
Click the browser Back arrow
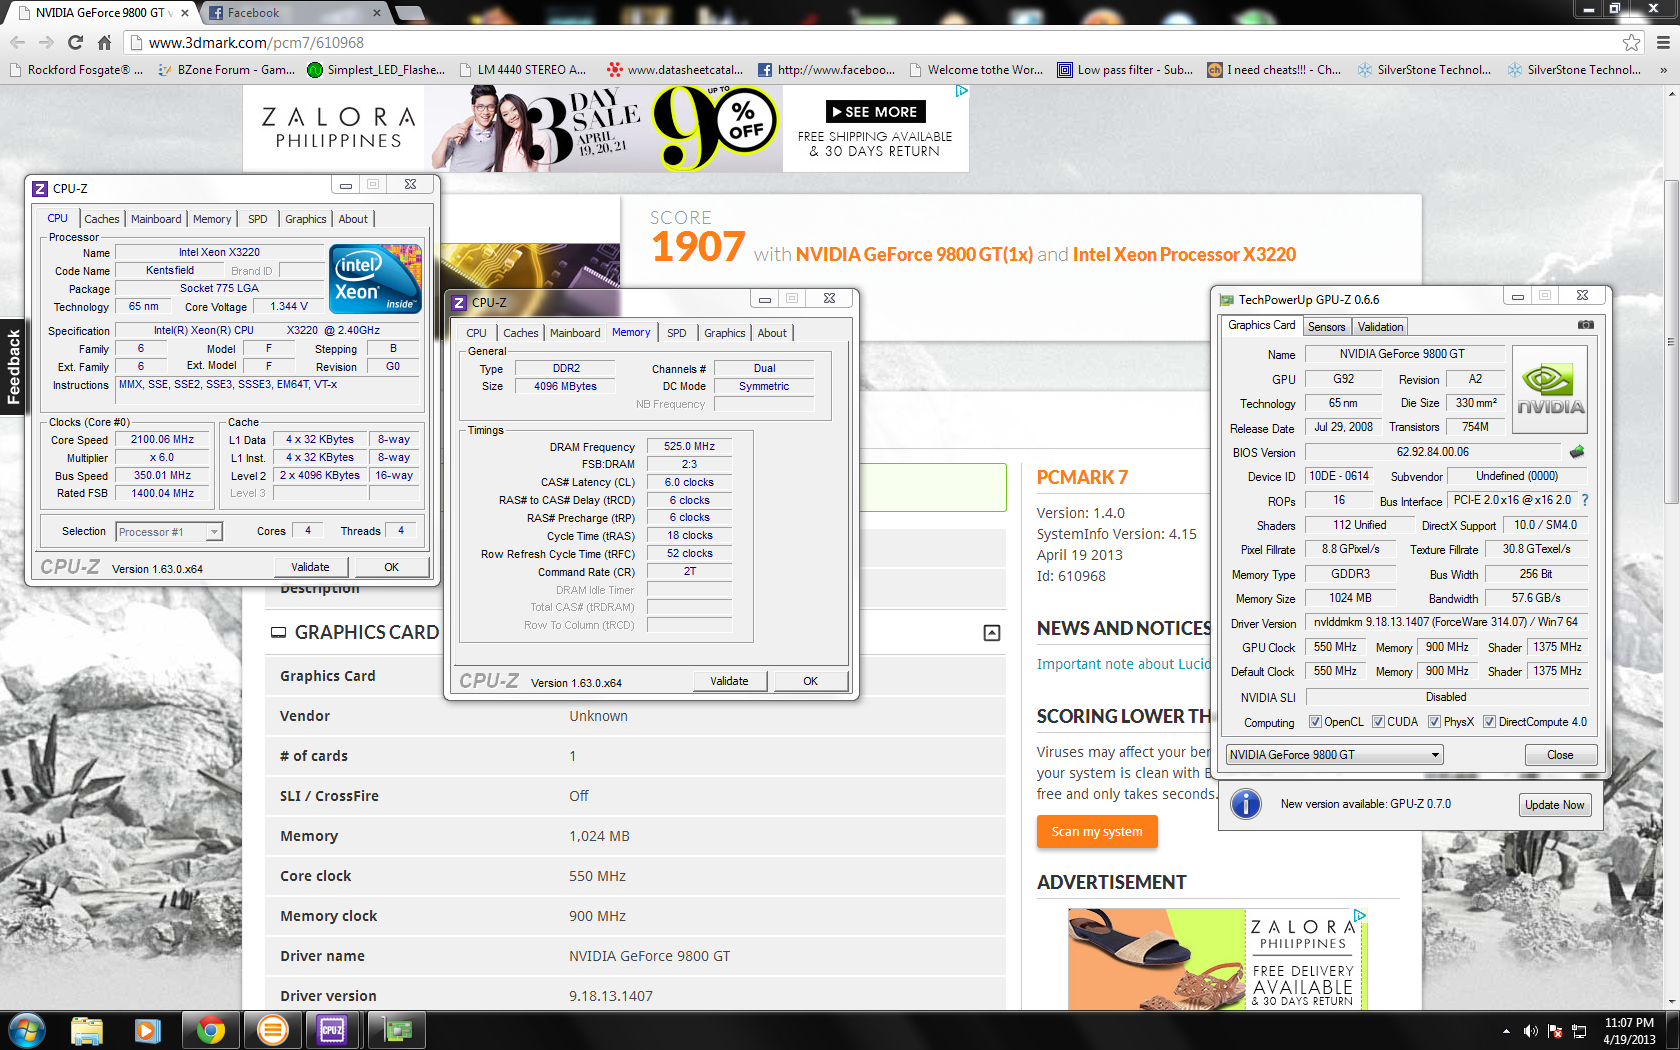point(17,42)
